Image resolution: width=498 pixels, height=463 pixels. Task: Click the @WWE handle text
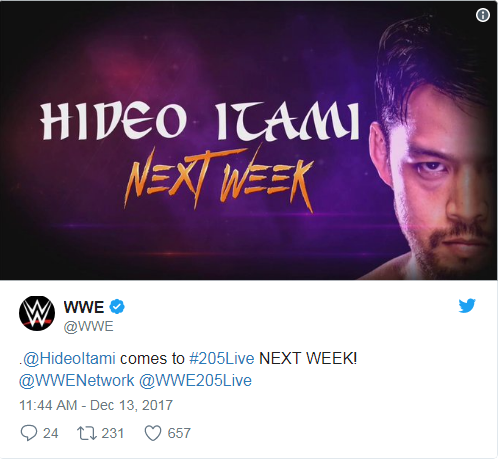click(89, 326)
